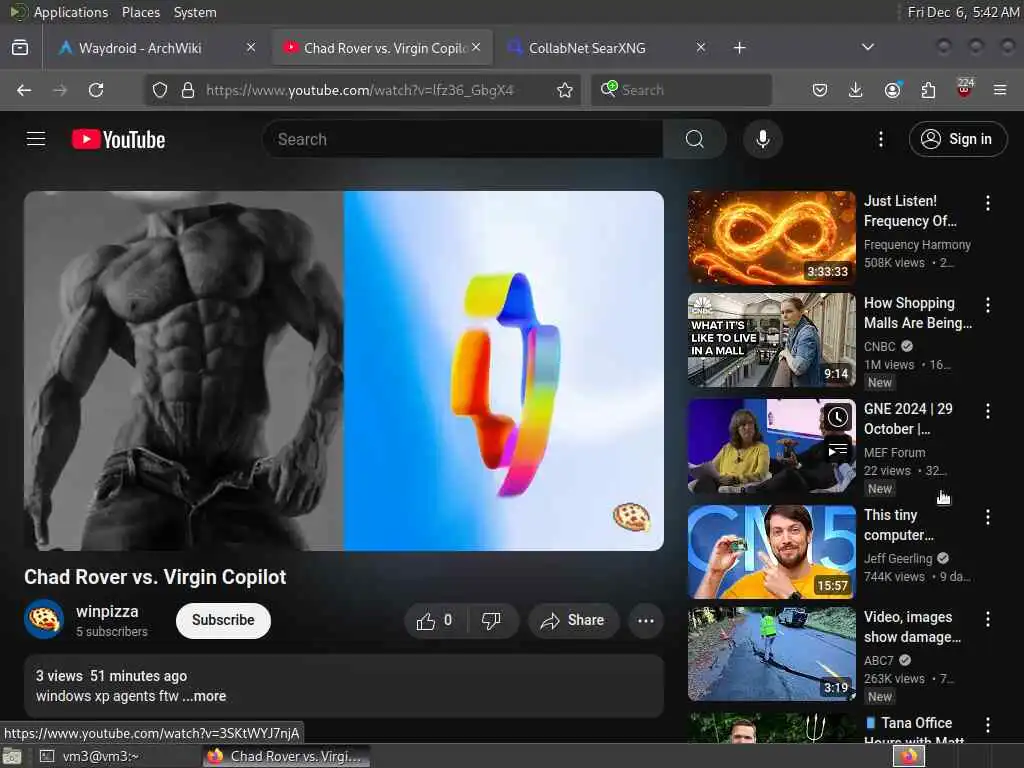Open Firefox View icon left of tabs
1024x768 pixels.
[x=20, y=48]
